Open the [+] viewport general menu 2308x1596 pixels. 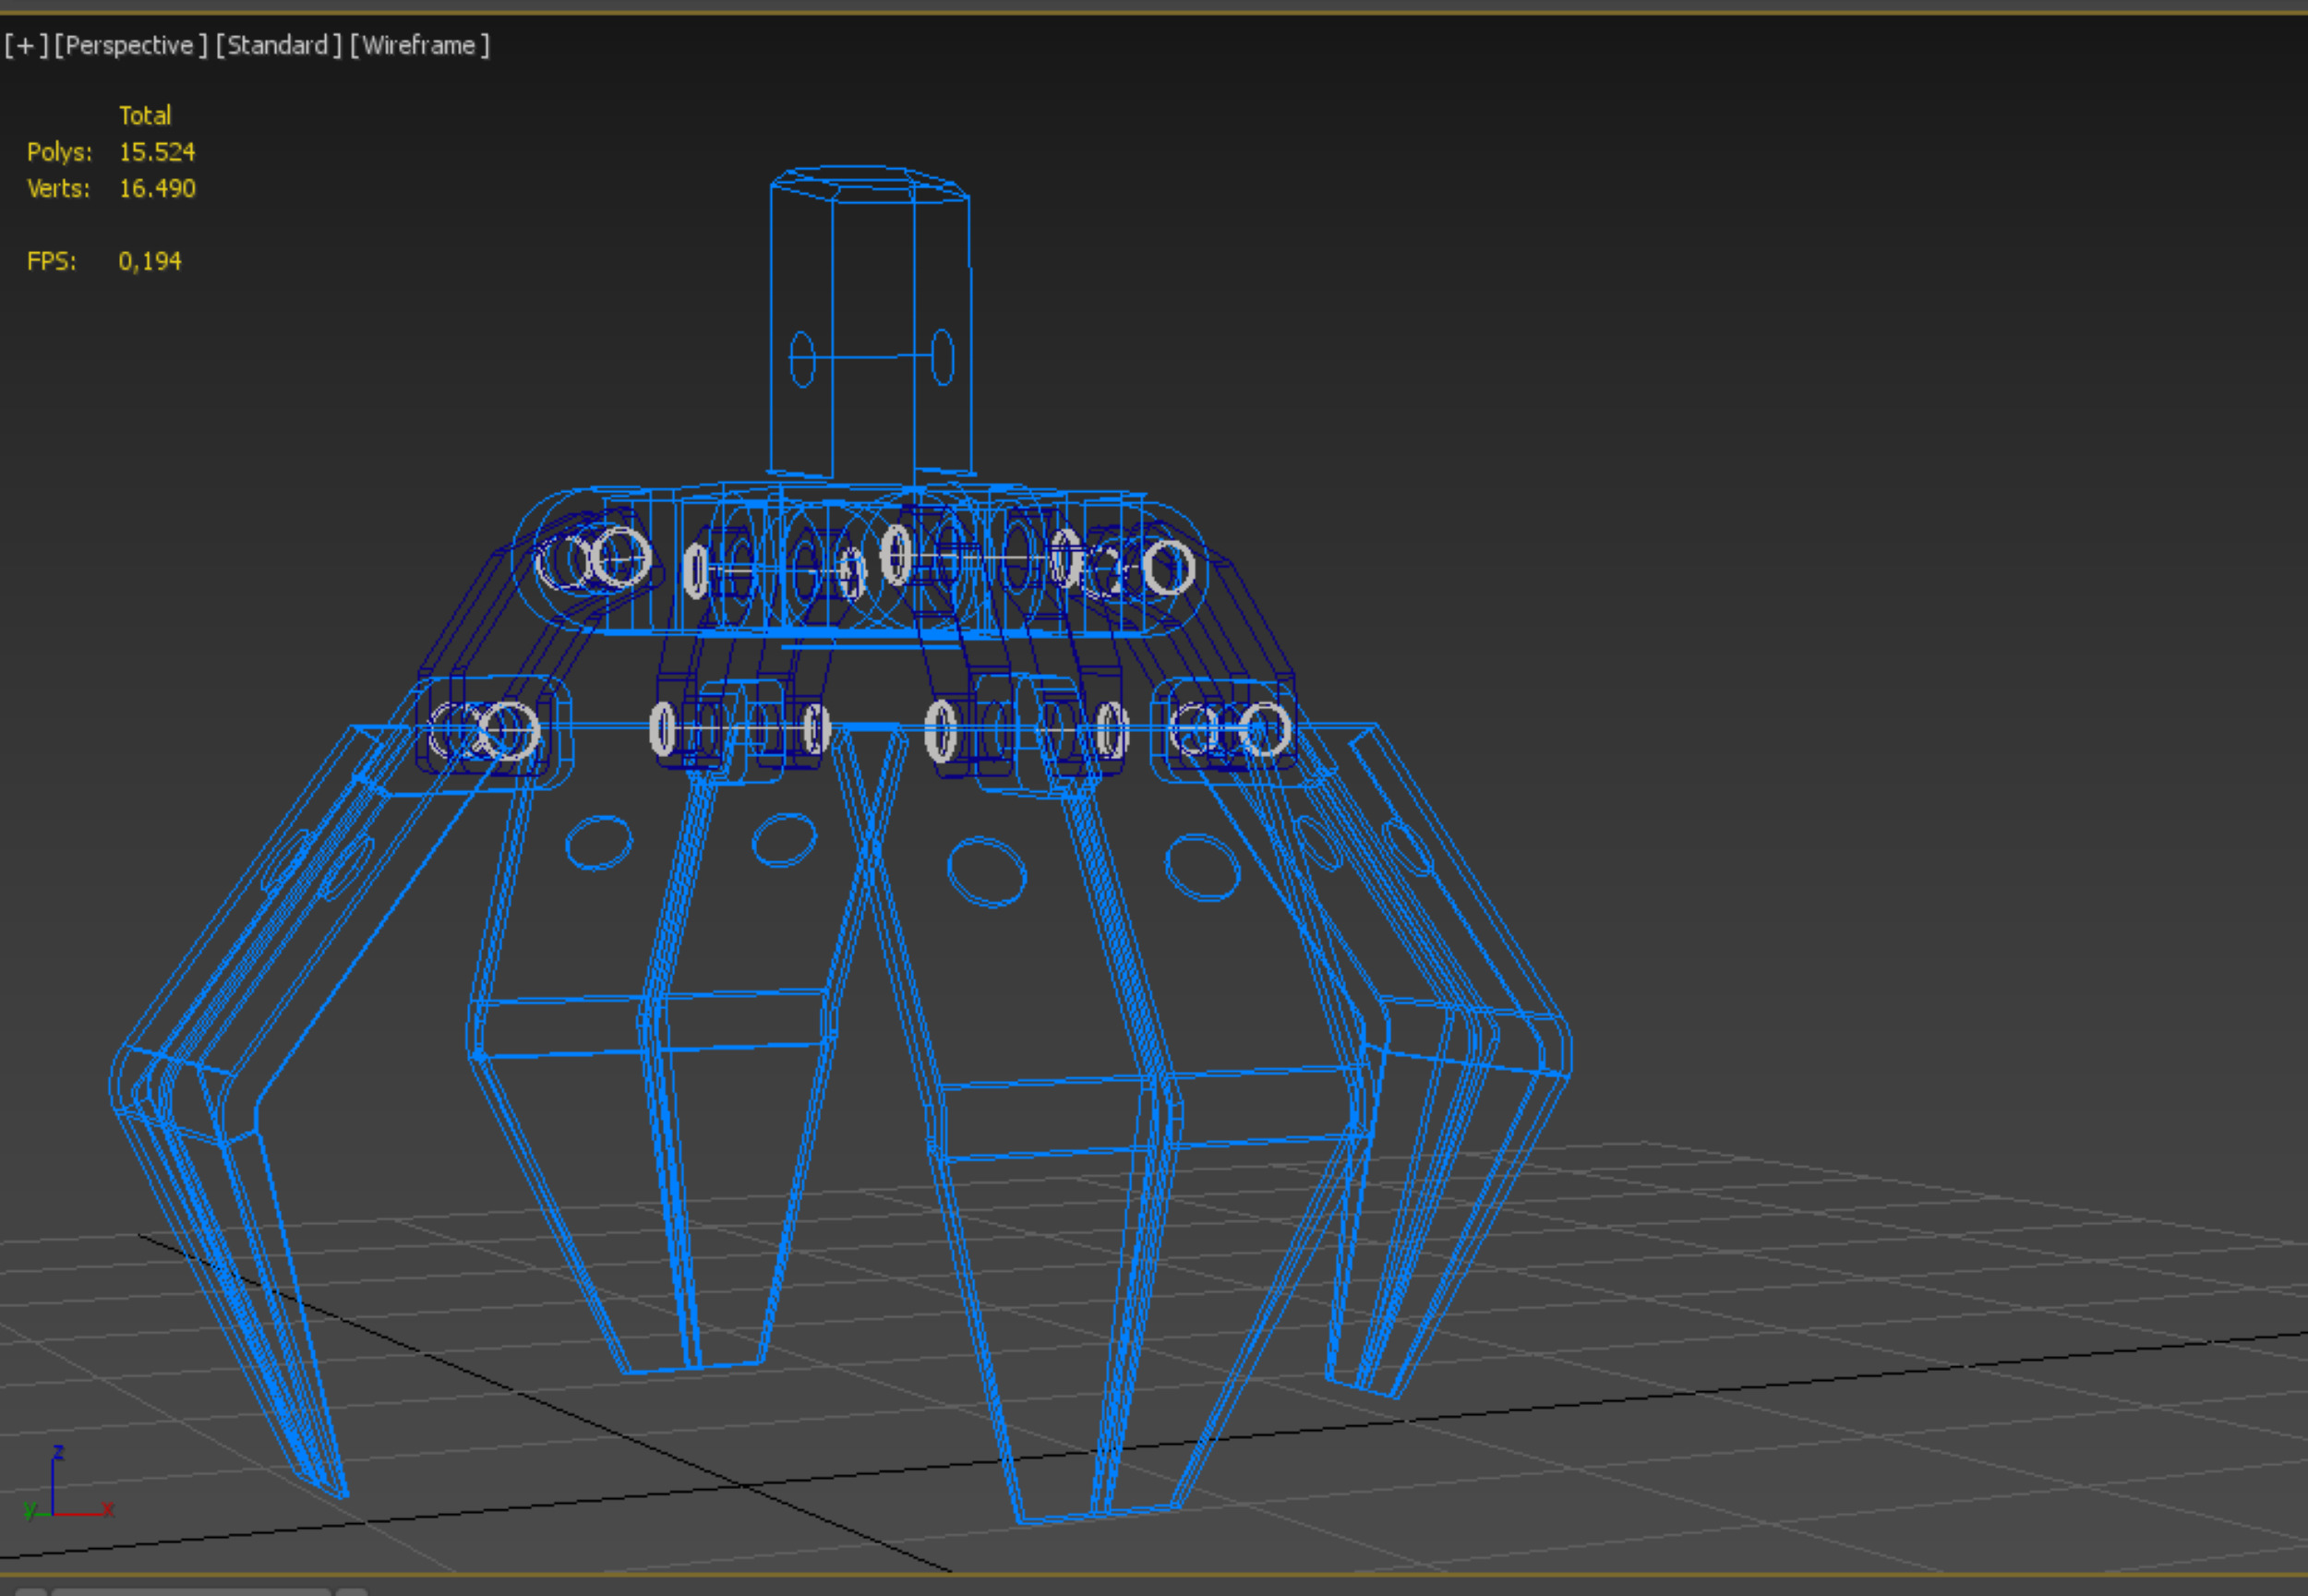point(26,45)
